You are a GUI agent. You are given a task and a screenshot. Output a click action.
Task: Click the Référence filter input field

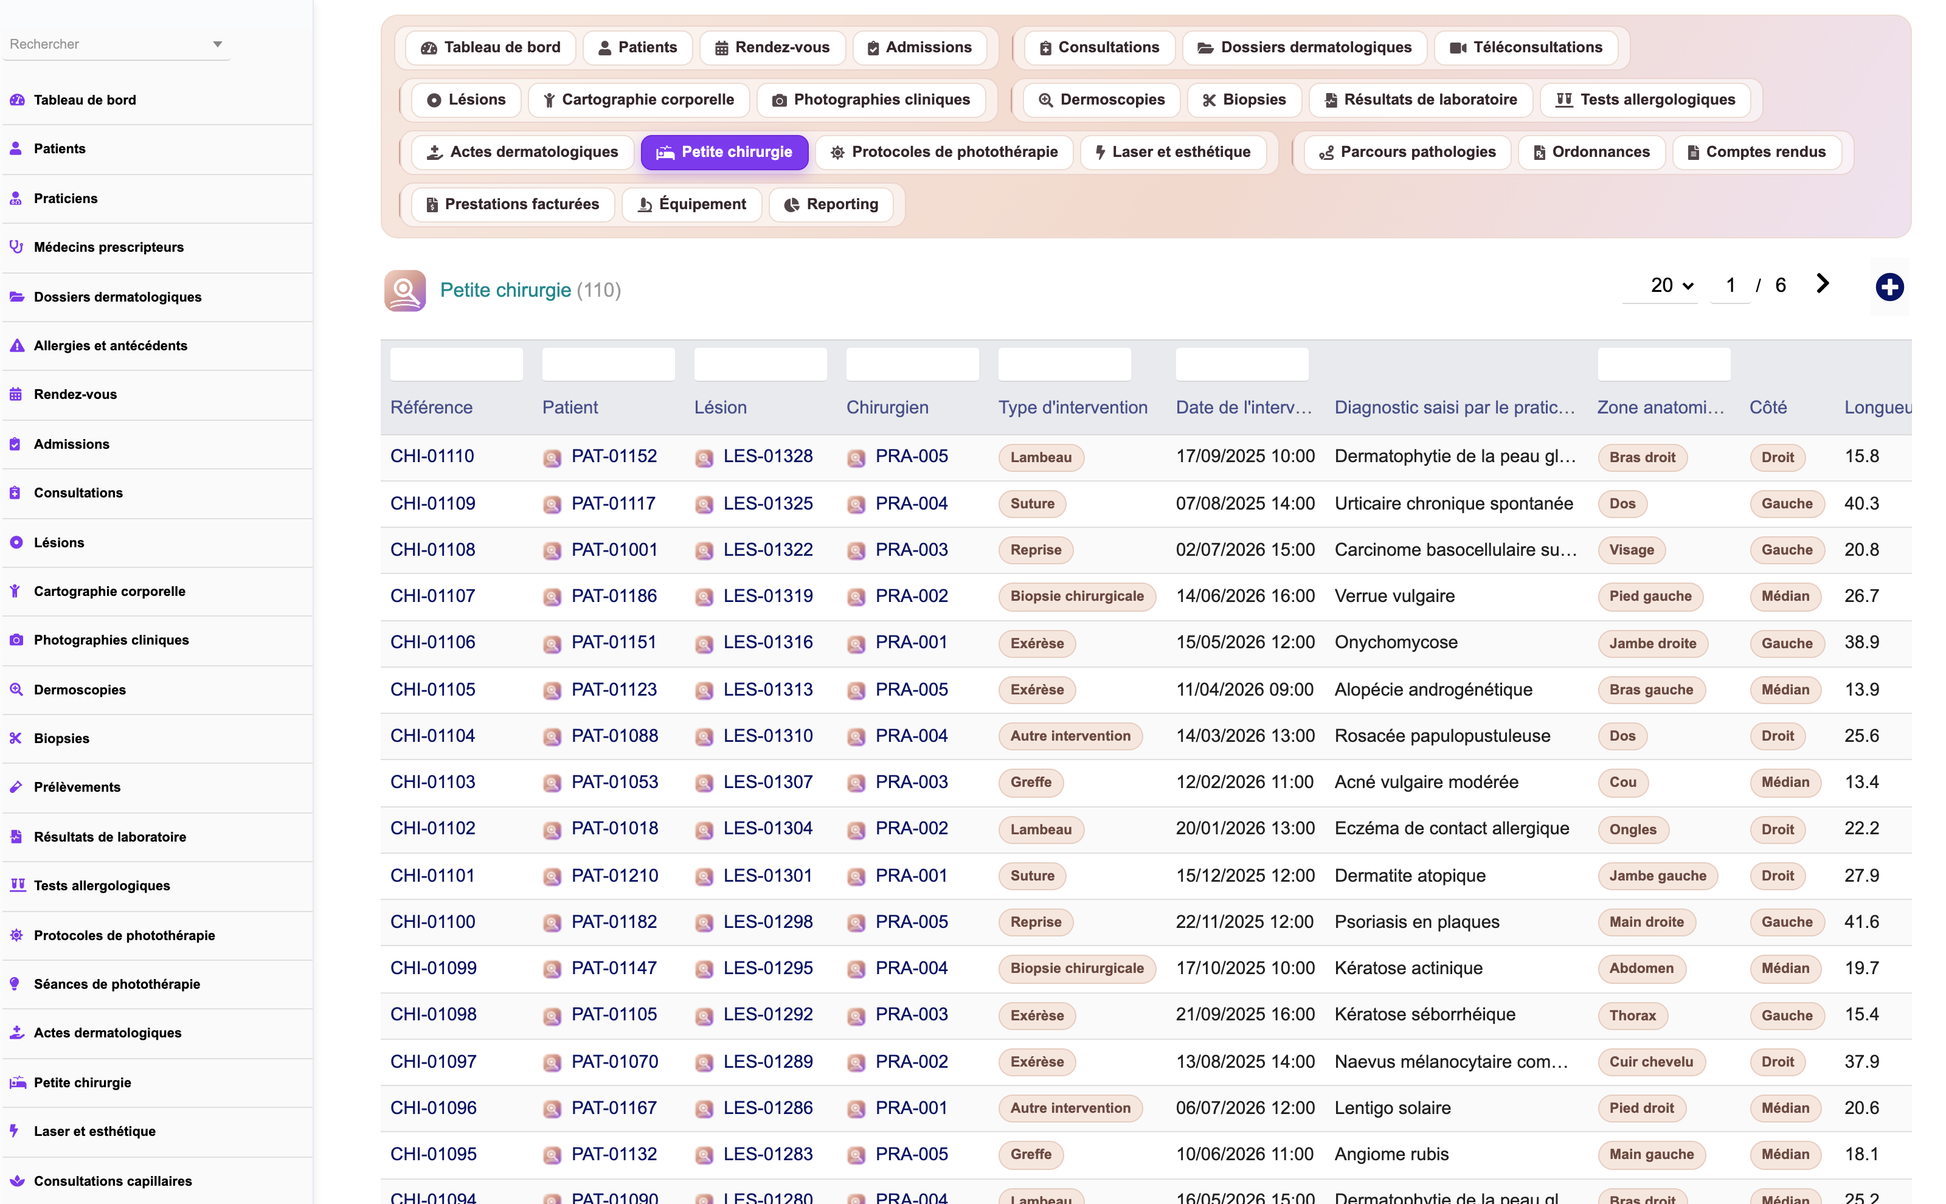click(456, 364)
